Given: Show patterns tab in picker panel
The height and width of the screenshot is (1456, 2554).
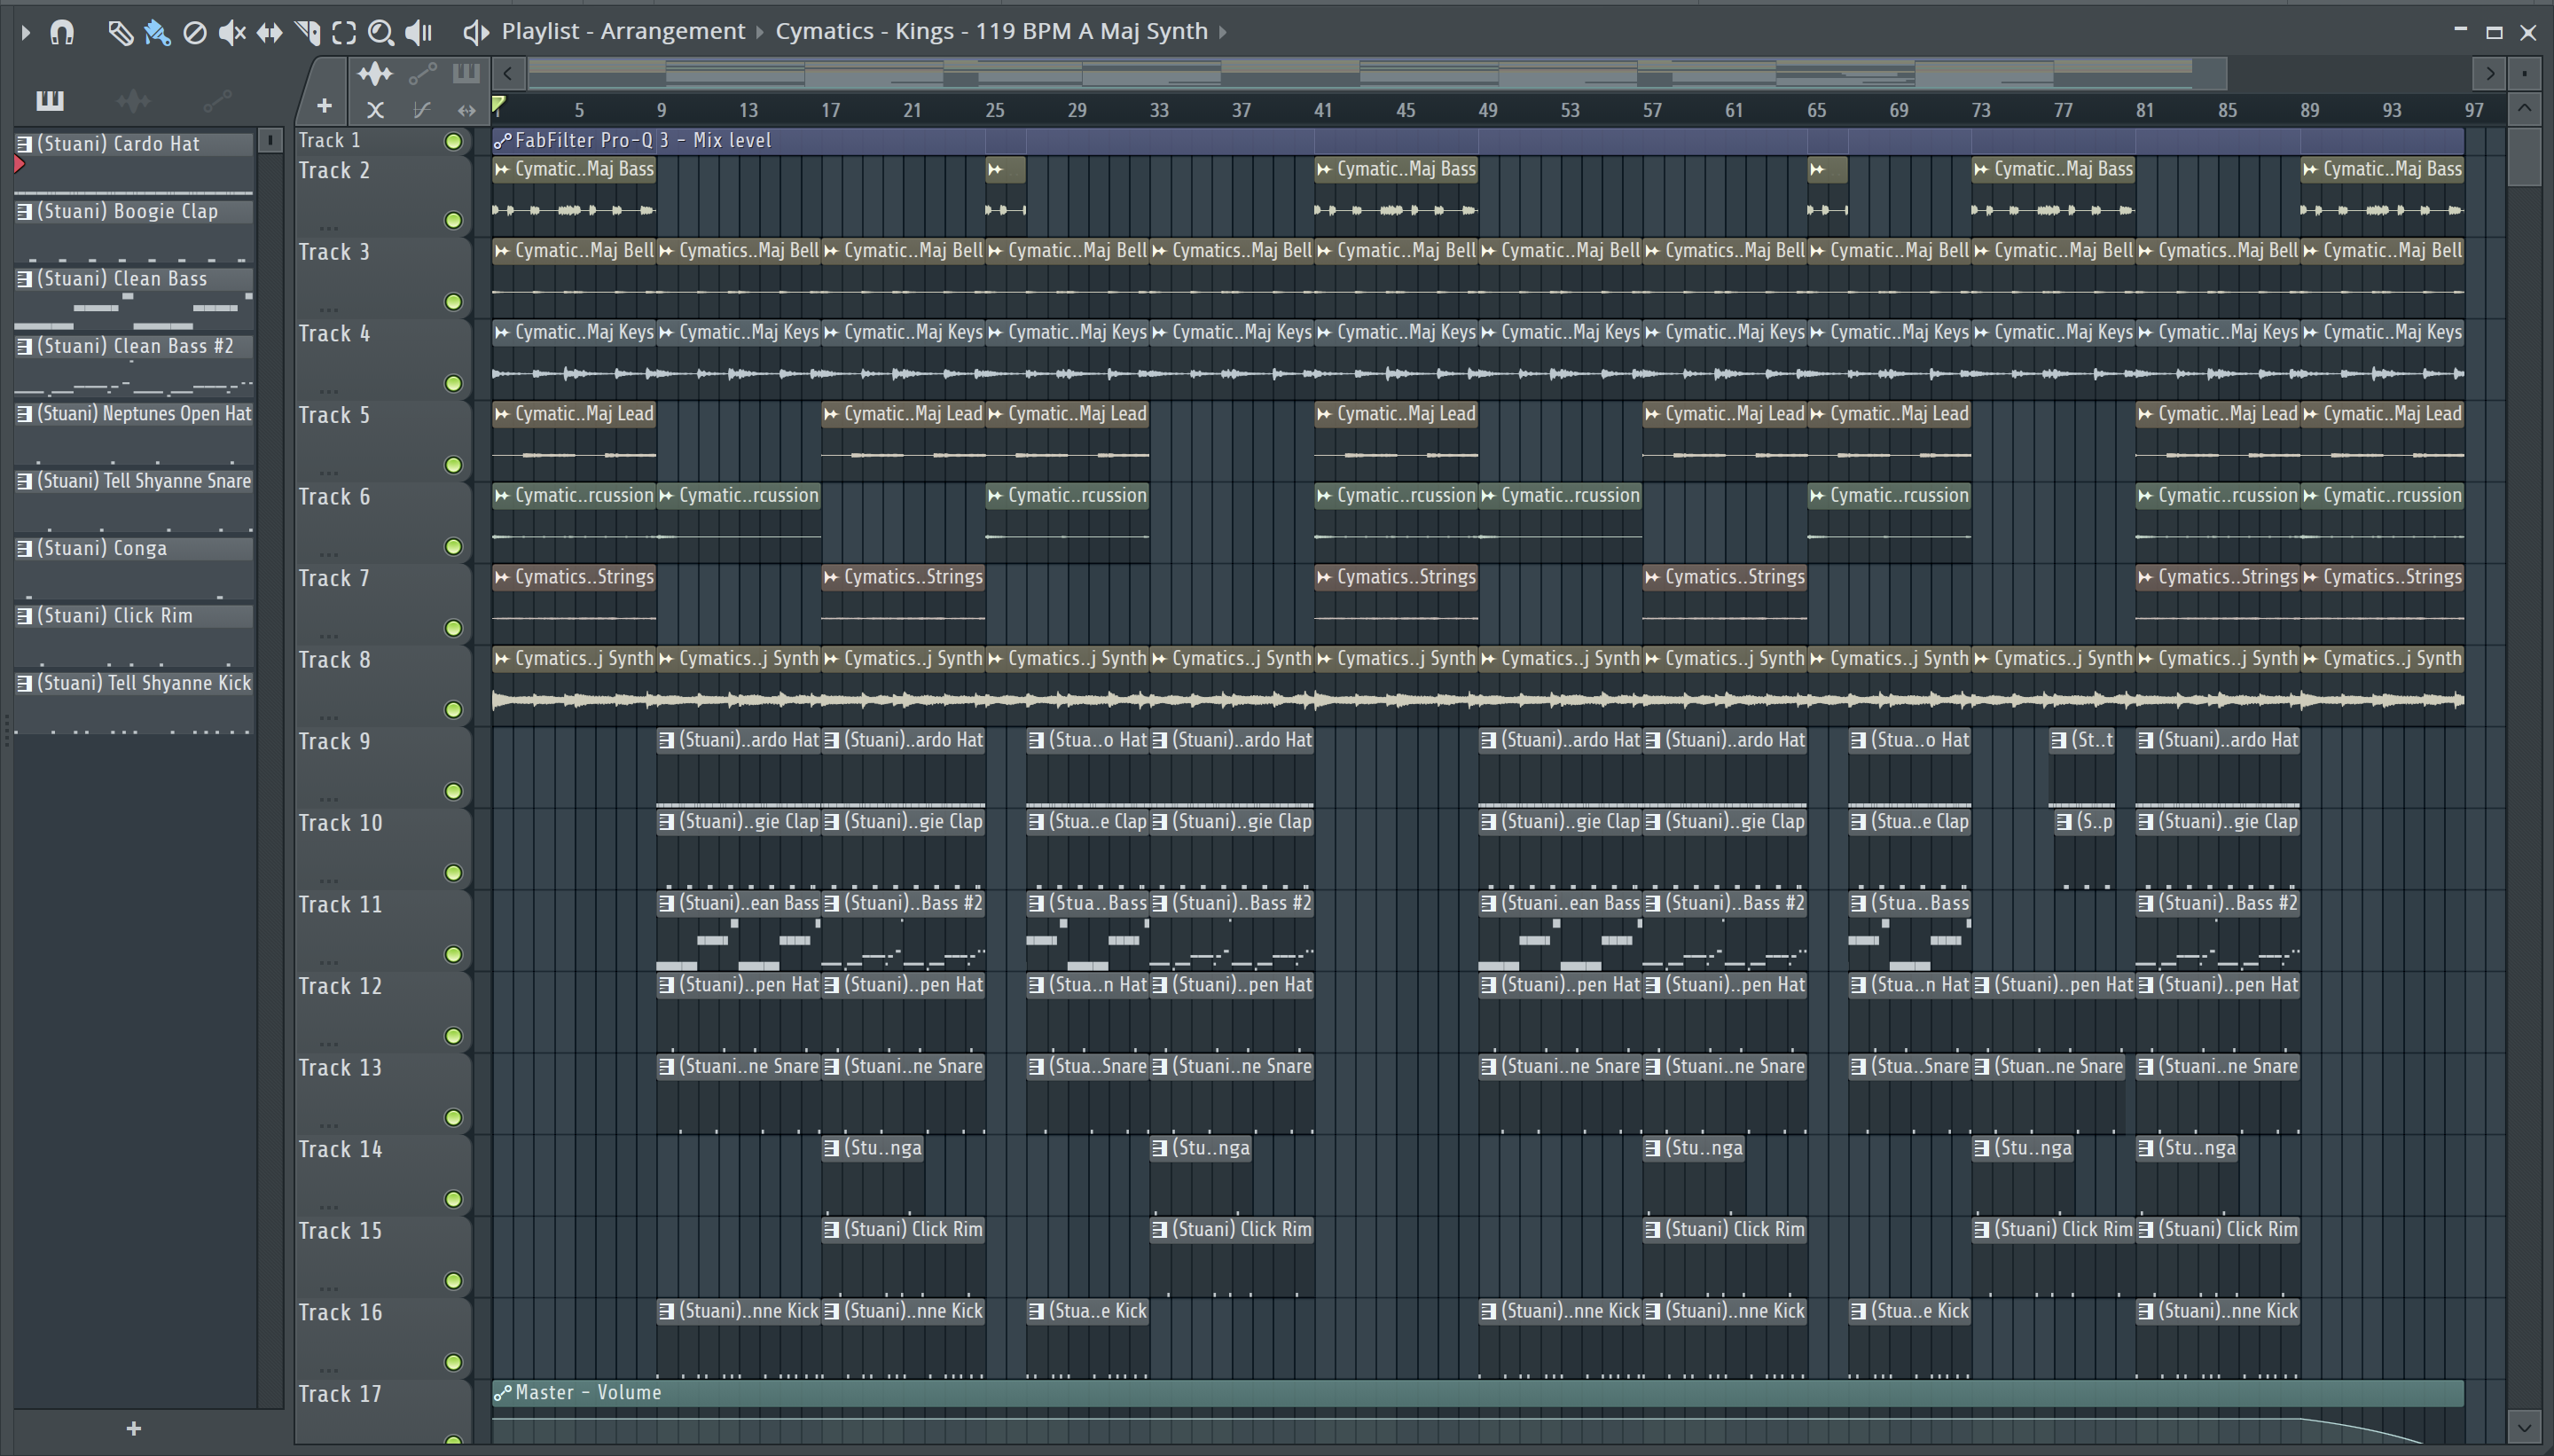Looking at the screenshot, I should click(49, 100).
